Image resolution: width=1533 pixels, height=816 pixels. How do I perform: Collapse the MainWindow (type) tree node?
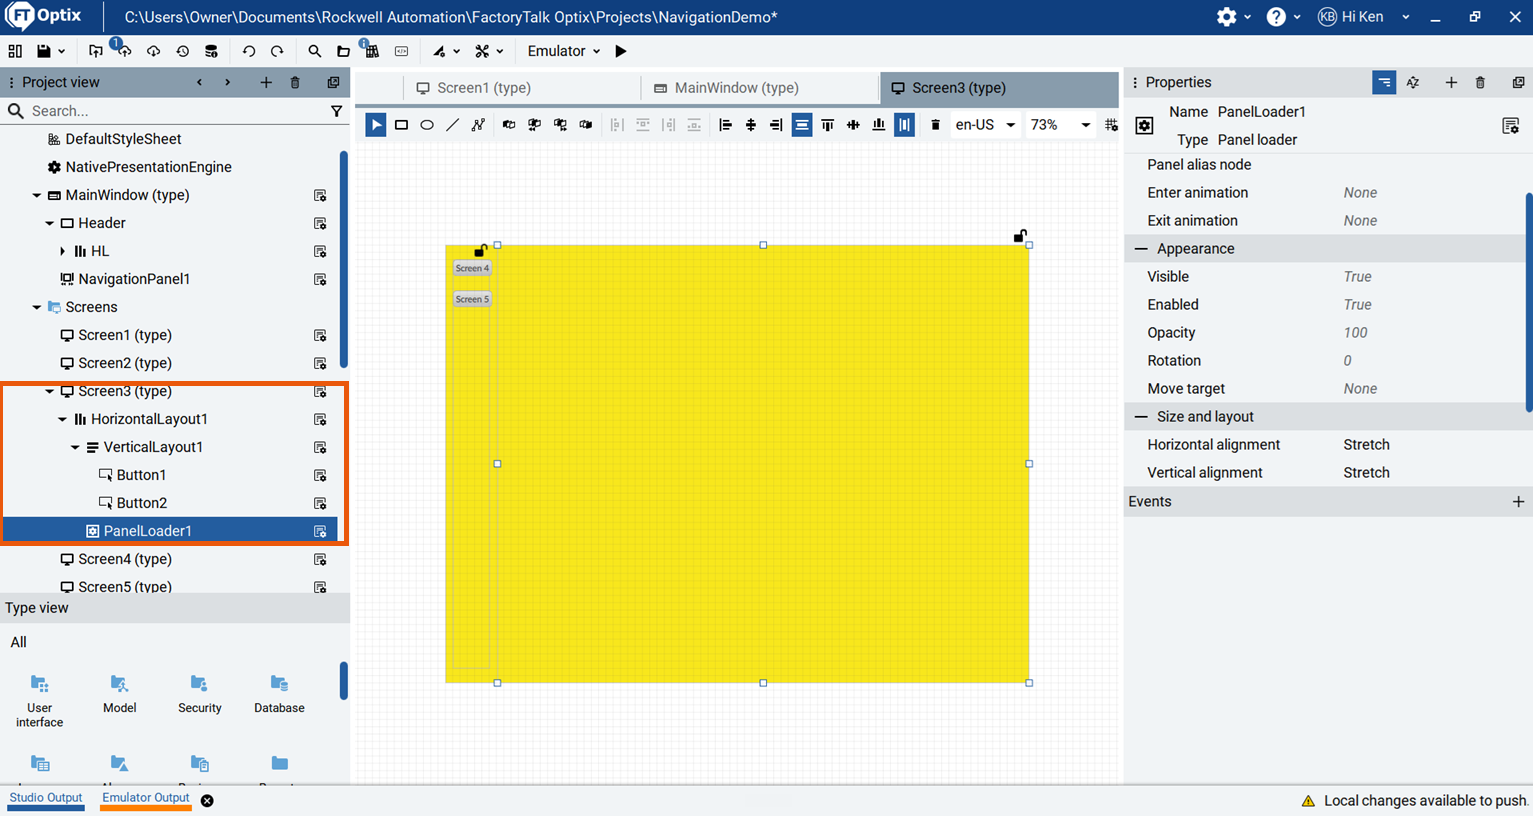(37, 195)
